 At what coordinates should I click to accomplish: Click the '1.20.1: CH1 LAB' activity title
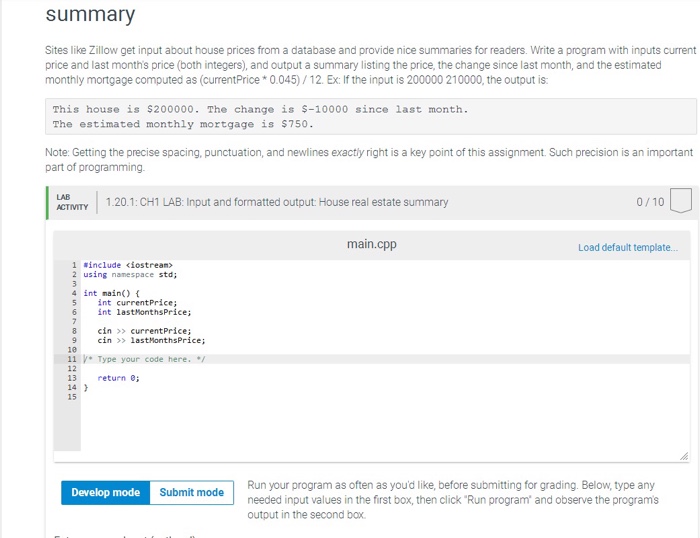point(277,202)
